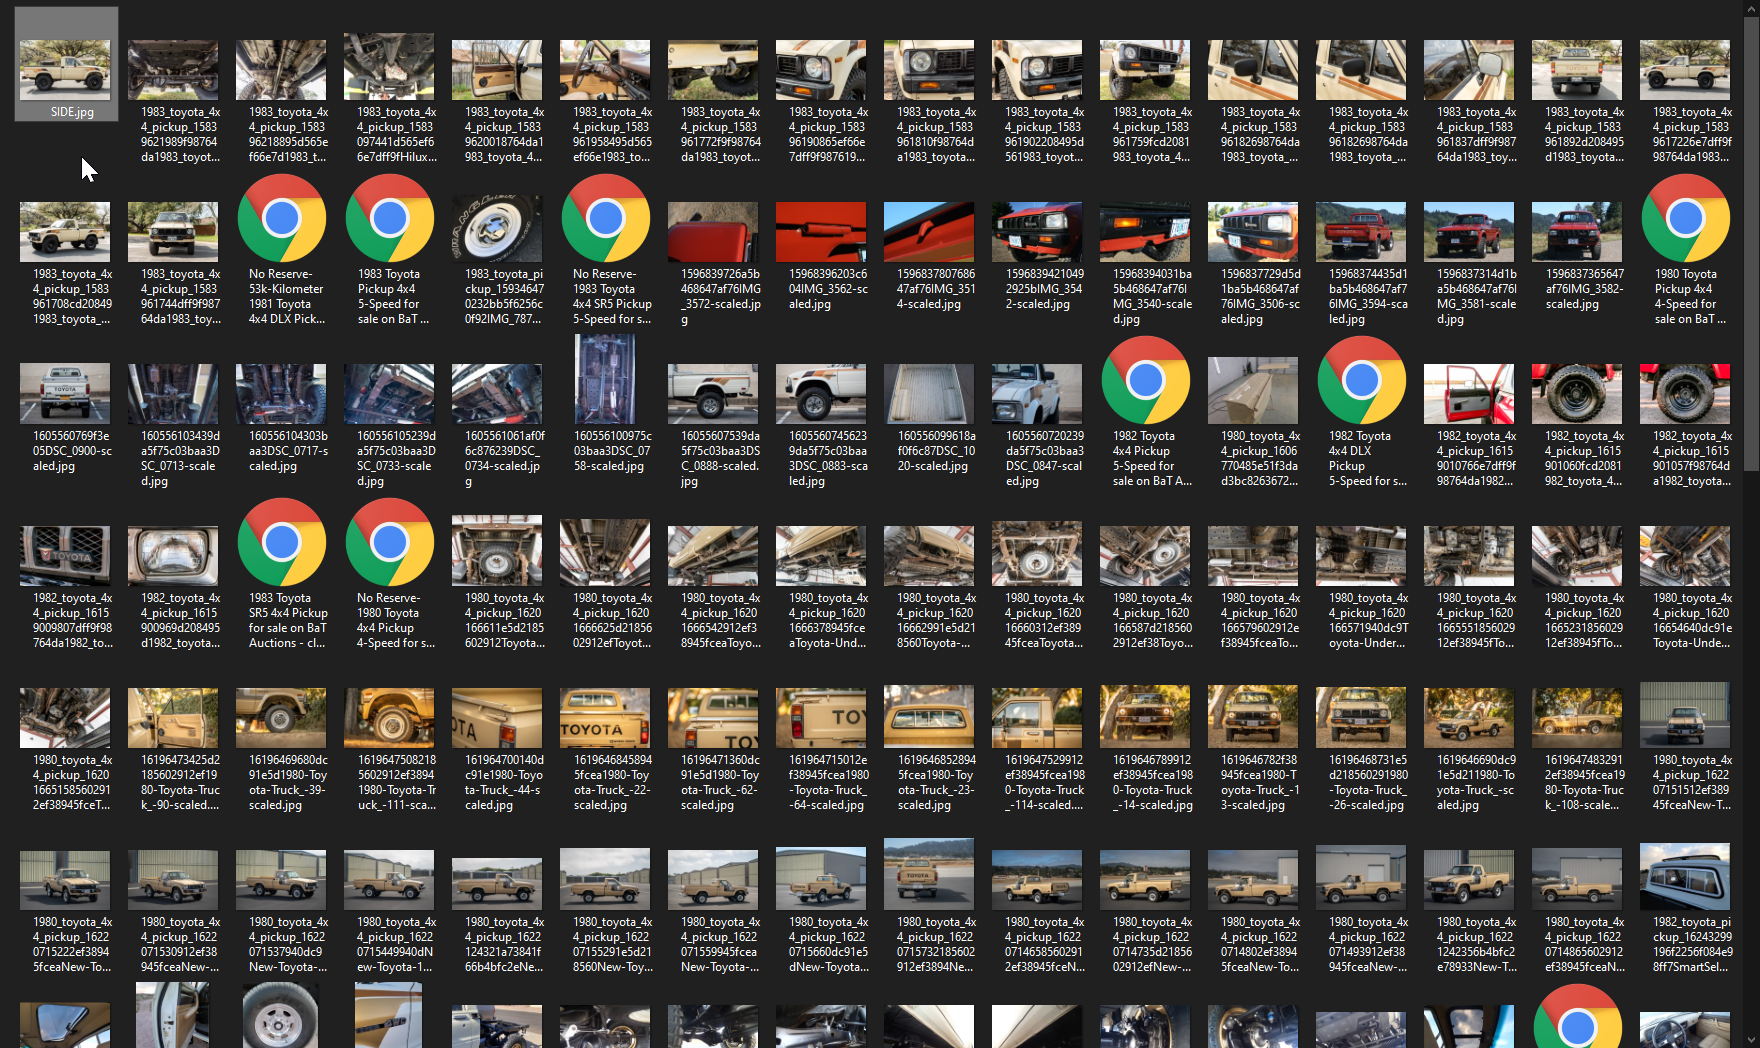Screen dimensions: 1760x1048
Task: Click file name ending "Truck_-62-scaled.jpg"
Action: [x=720, y=782]
